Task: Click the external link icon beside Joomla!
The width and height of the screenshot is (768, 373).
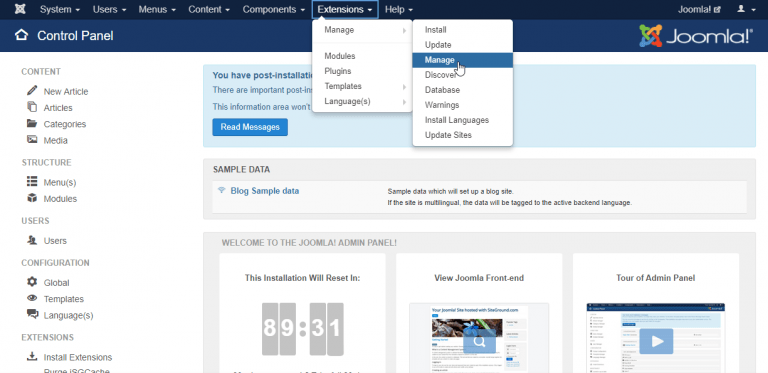Action: tap(718, 10)
